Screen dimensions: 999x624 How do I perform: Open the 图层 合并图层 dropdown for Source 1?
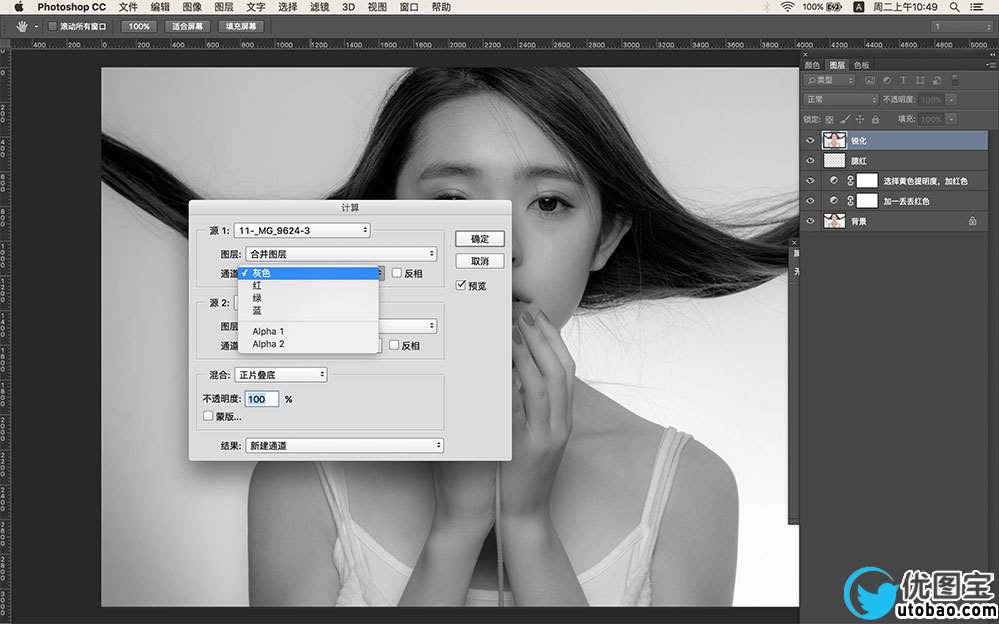pos(341,254)
